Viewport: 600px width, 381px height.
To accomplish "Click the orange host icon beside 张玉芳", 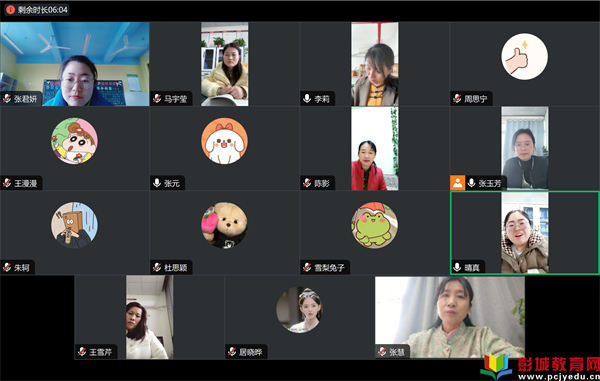I will coord(458,183).
